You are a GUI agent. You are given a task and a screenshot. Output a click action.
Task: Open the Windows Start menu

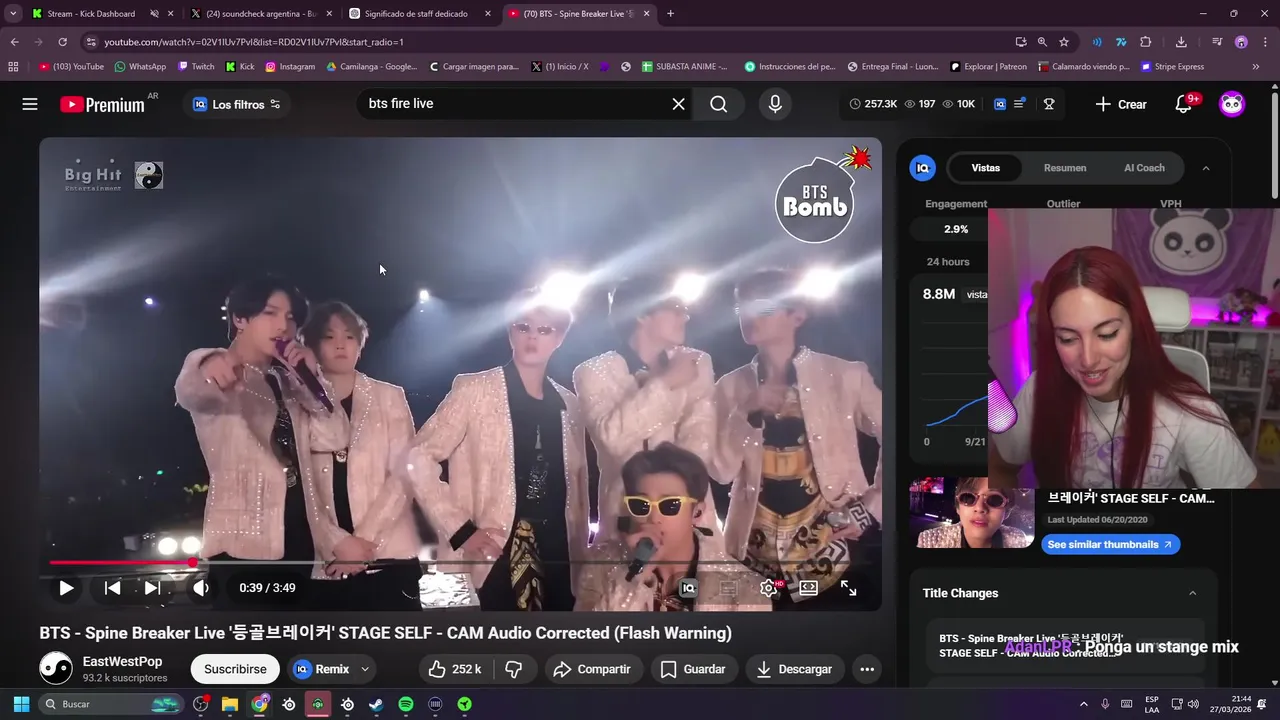pos(21,704)
